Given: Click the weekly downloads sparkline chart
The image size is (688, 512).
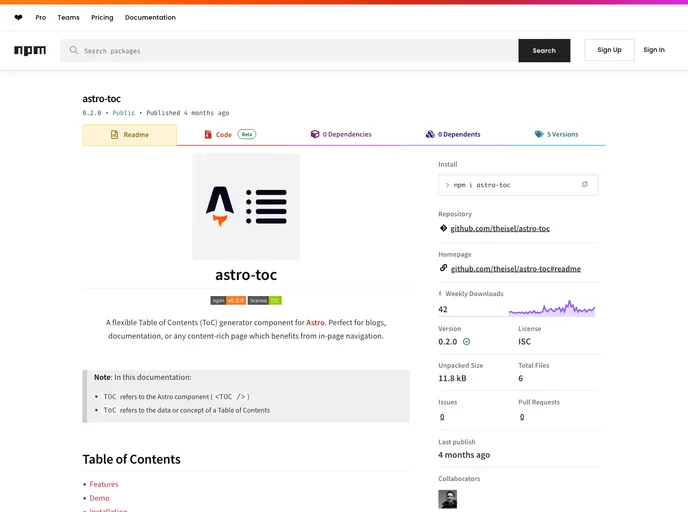Looking at the screenshot, I should click(x=552, y=308).
